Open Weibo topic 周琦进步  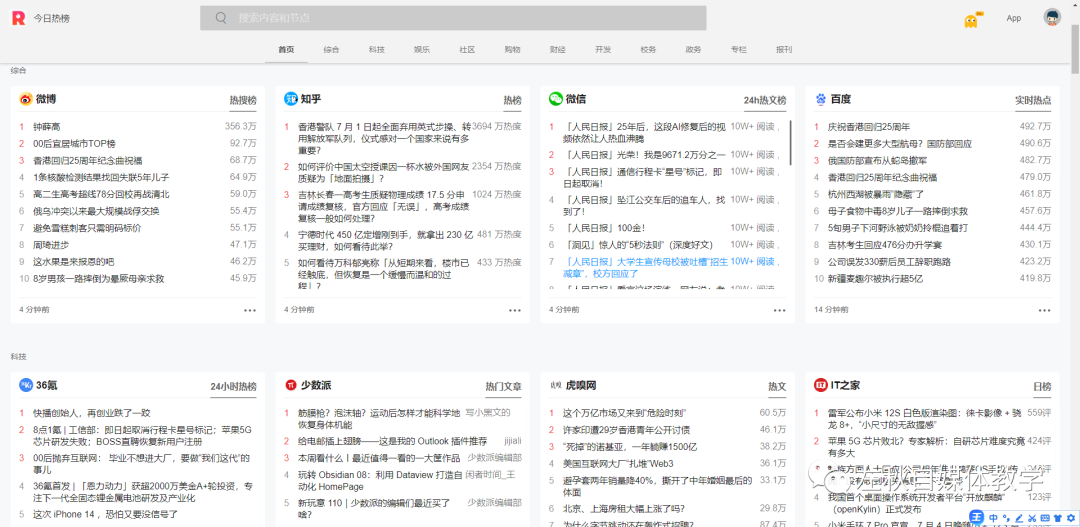52,245
